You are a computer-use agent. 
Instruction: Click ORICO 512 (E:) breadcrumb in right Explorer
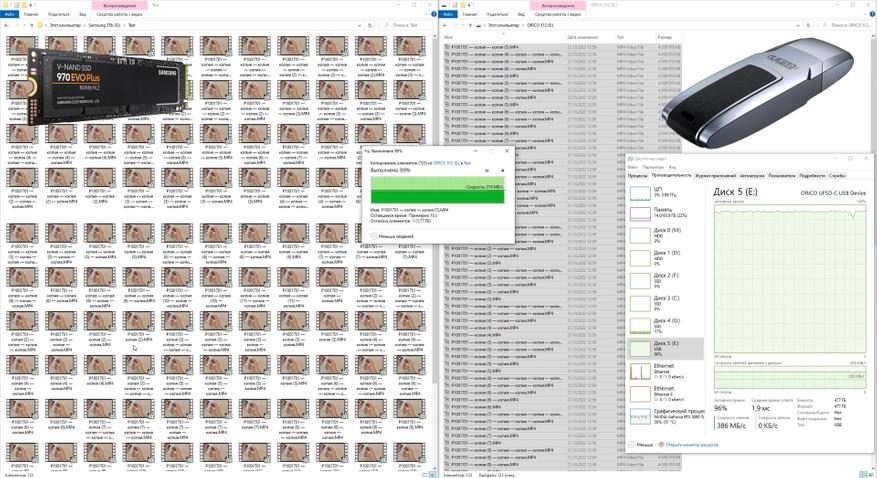coord(540,25)
